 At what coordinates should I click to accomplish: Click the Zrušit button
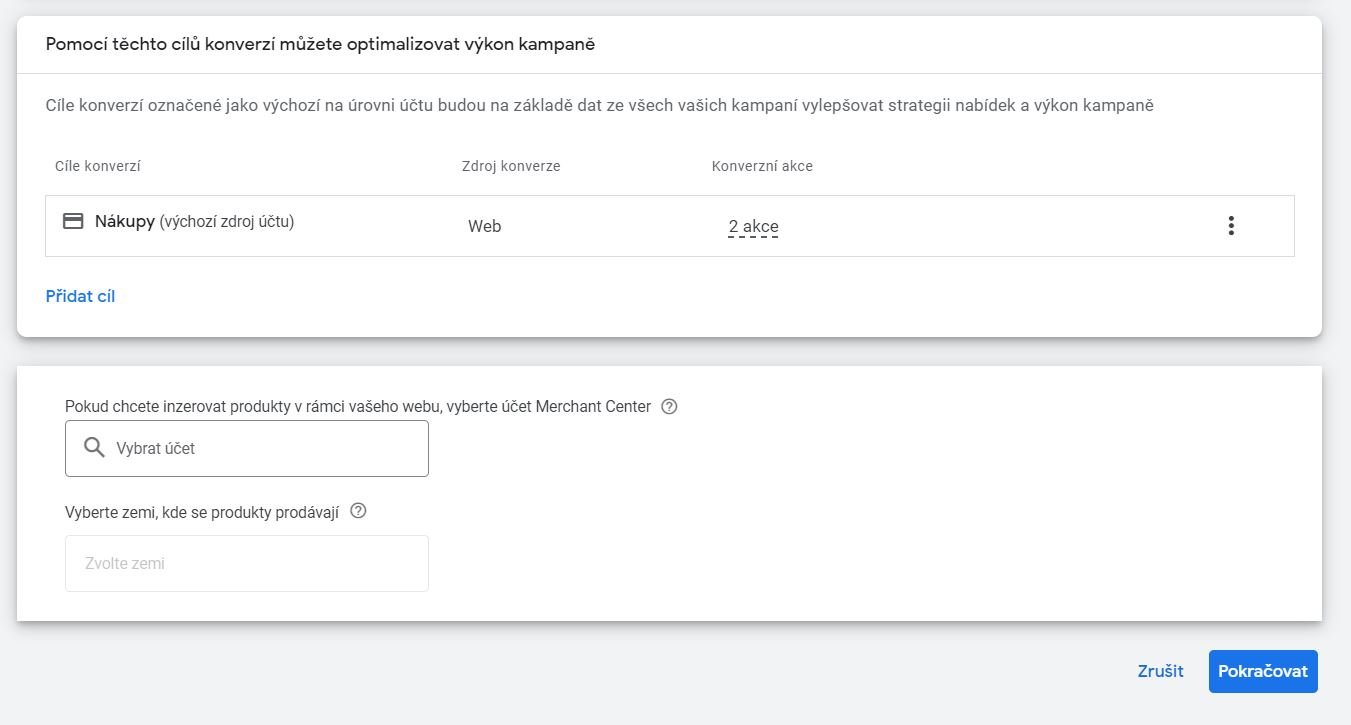tap(1160, 671)
